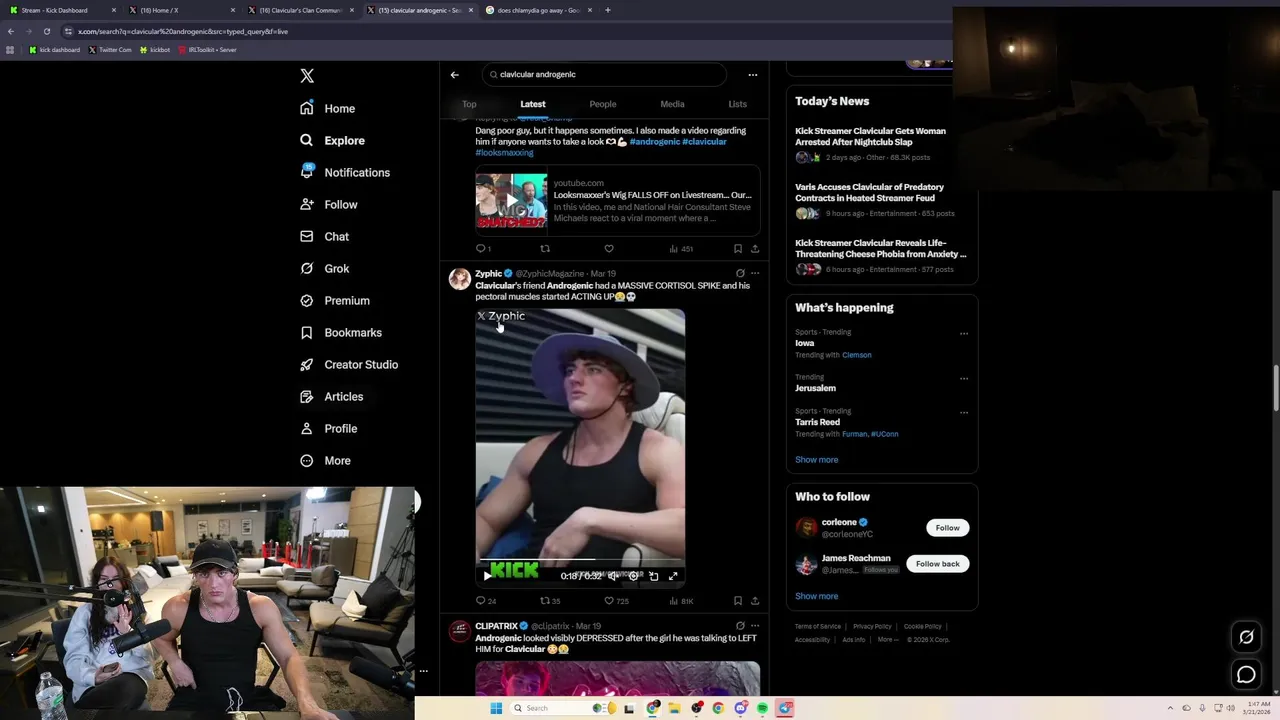Image resolution: width=1280 pixels, height=720 pixels.
Task: Open Privacy Policy footer link
Action: coord(872,627)
